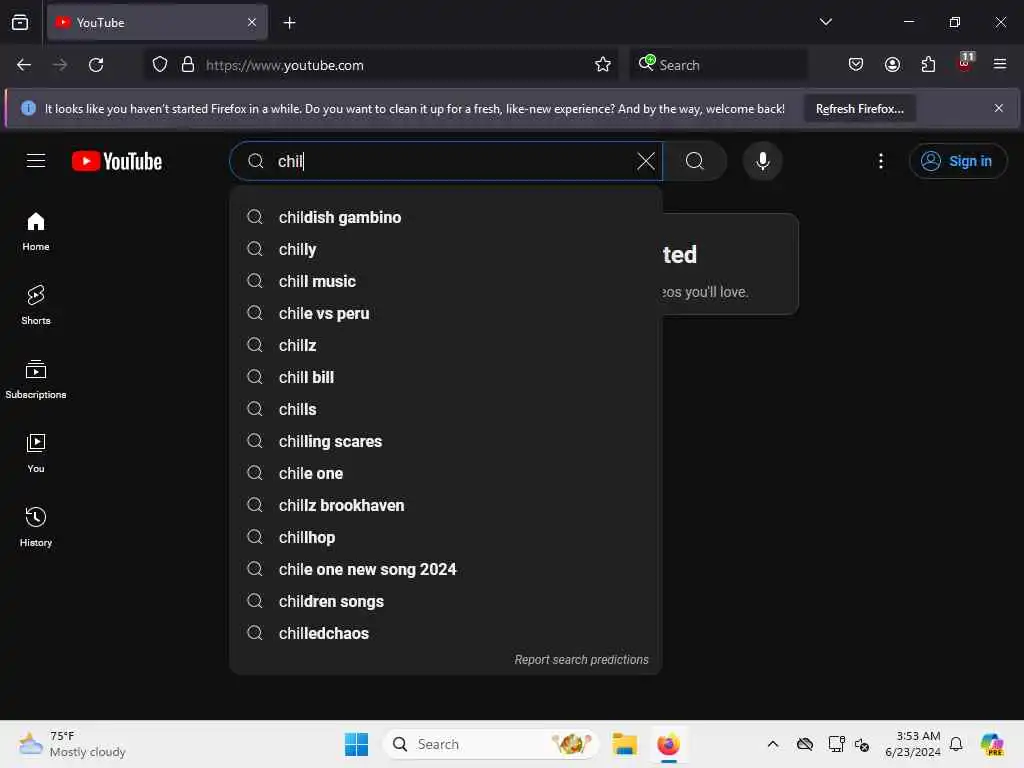Viewport: 1024px width, 768px height.
Task: Open the weather widget on taskbar
Action: point(72,744)
